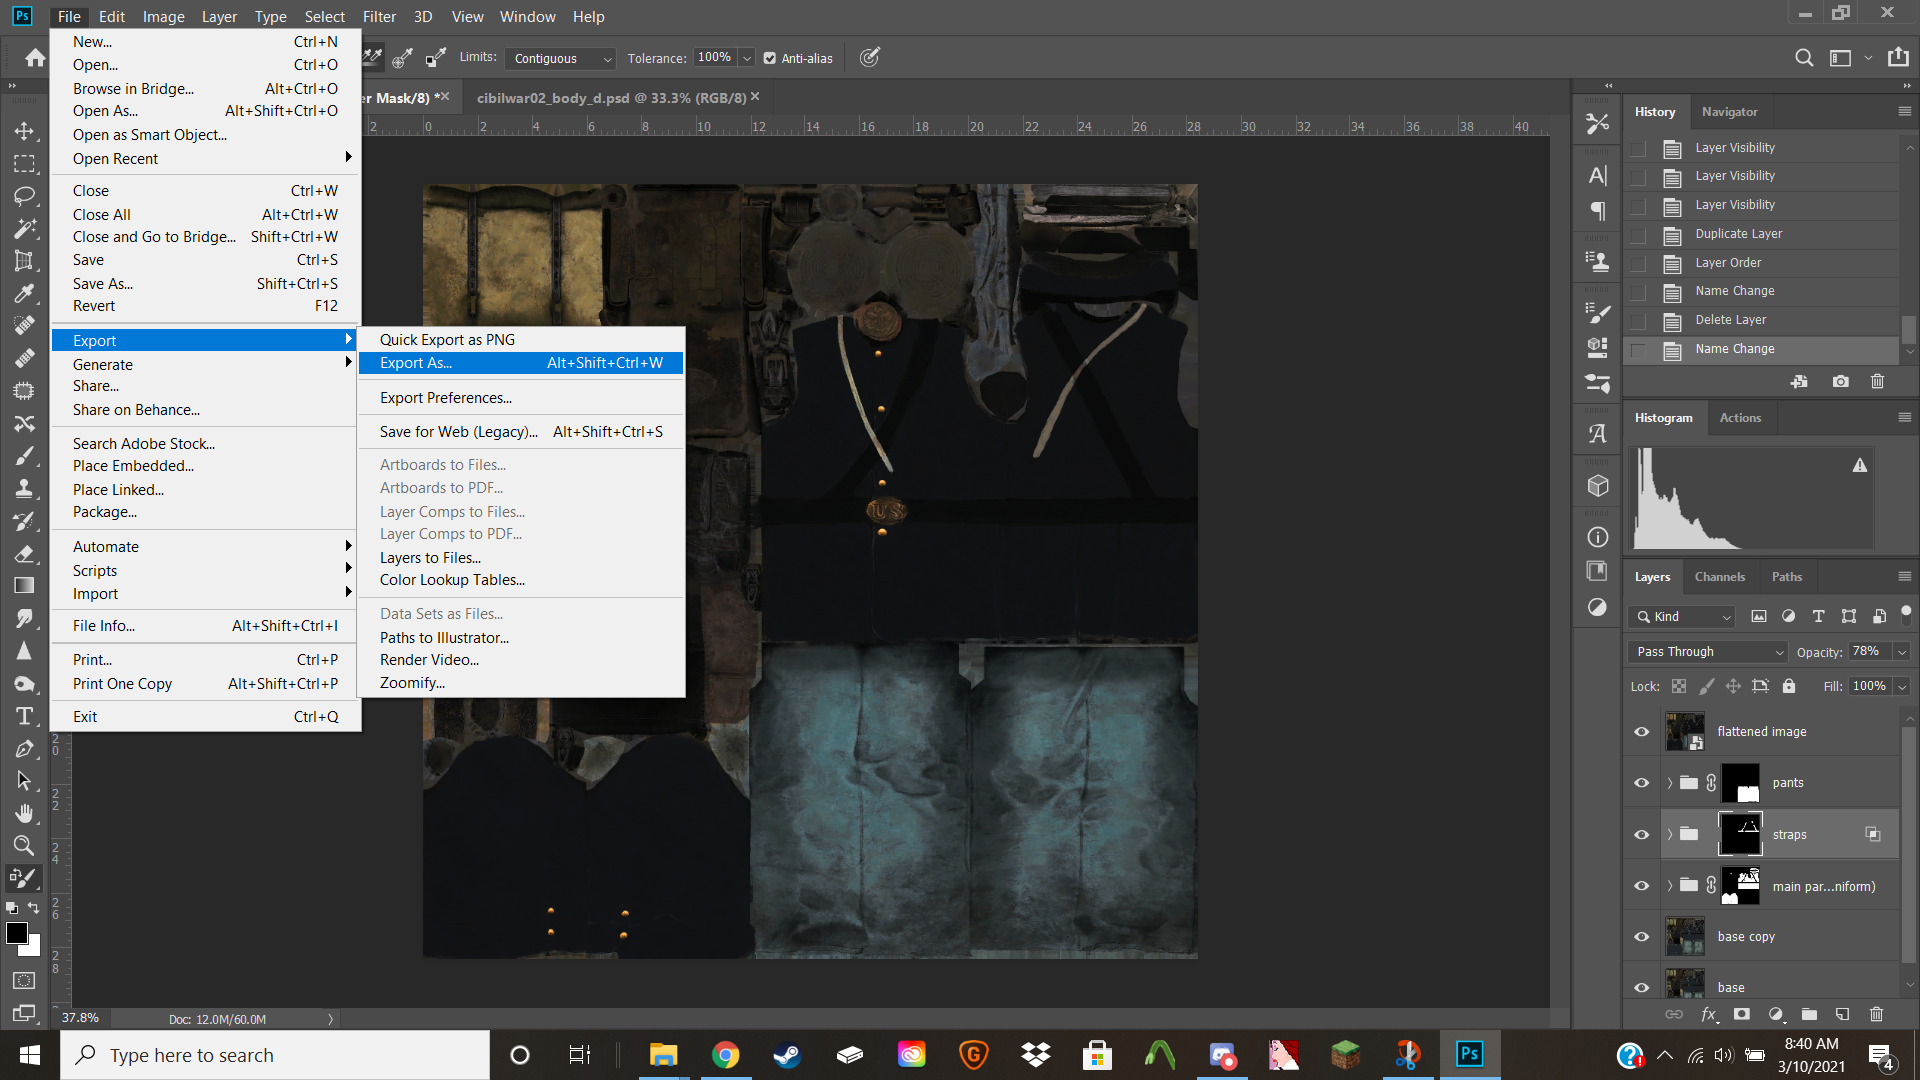Select the Lasso tool
1920x1080 pixels.
point(24,196)
